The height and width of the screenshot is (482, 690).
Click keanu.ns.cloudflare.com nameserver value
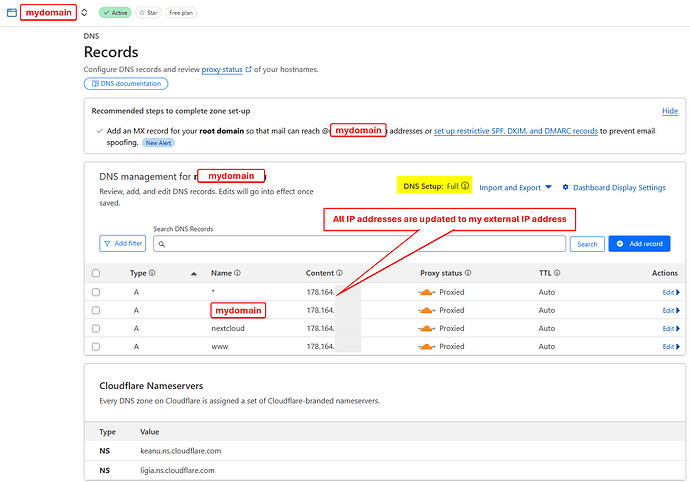180,451
